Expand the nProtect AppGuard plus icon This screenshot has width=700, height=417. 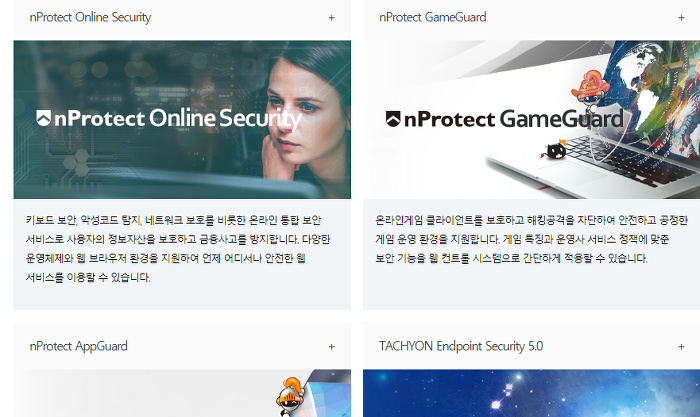(331, 346)
